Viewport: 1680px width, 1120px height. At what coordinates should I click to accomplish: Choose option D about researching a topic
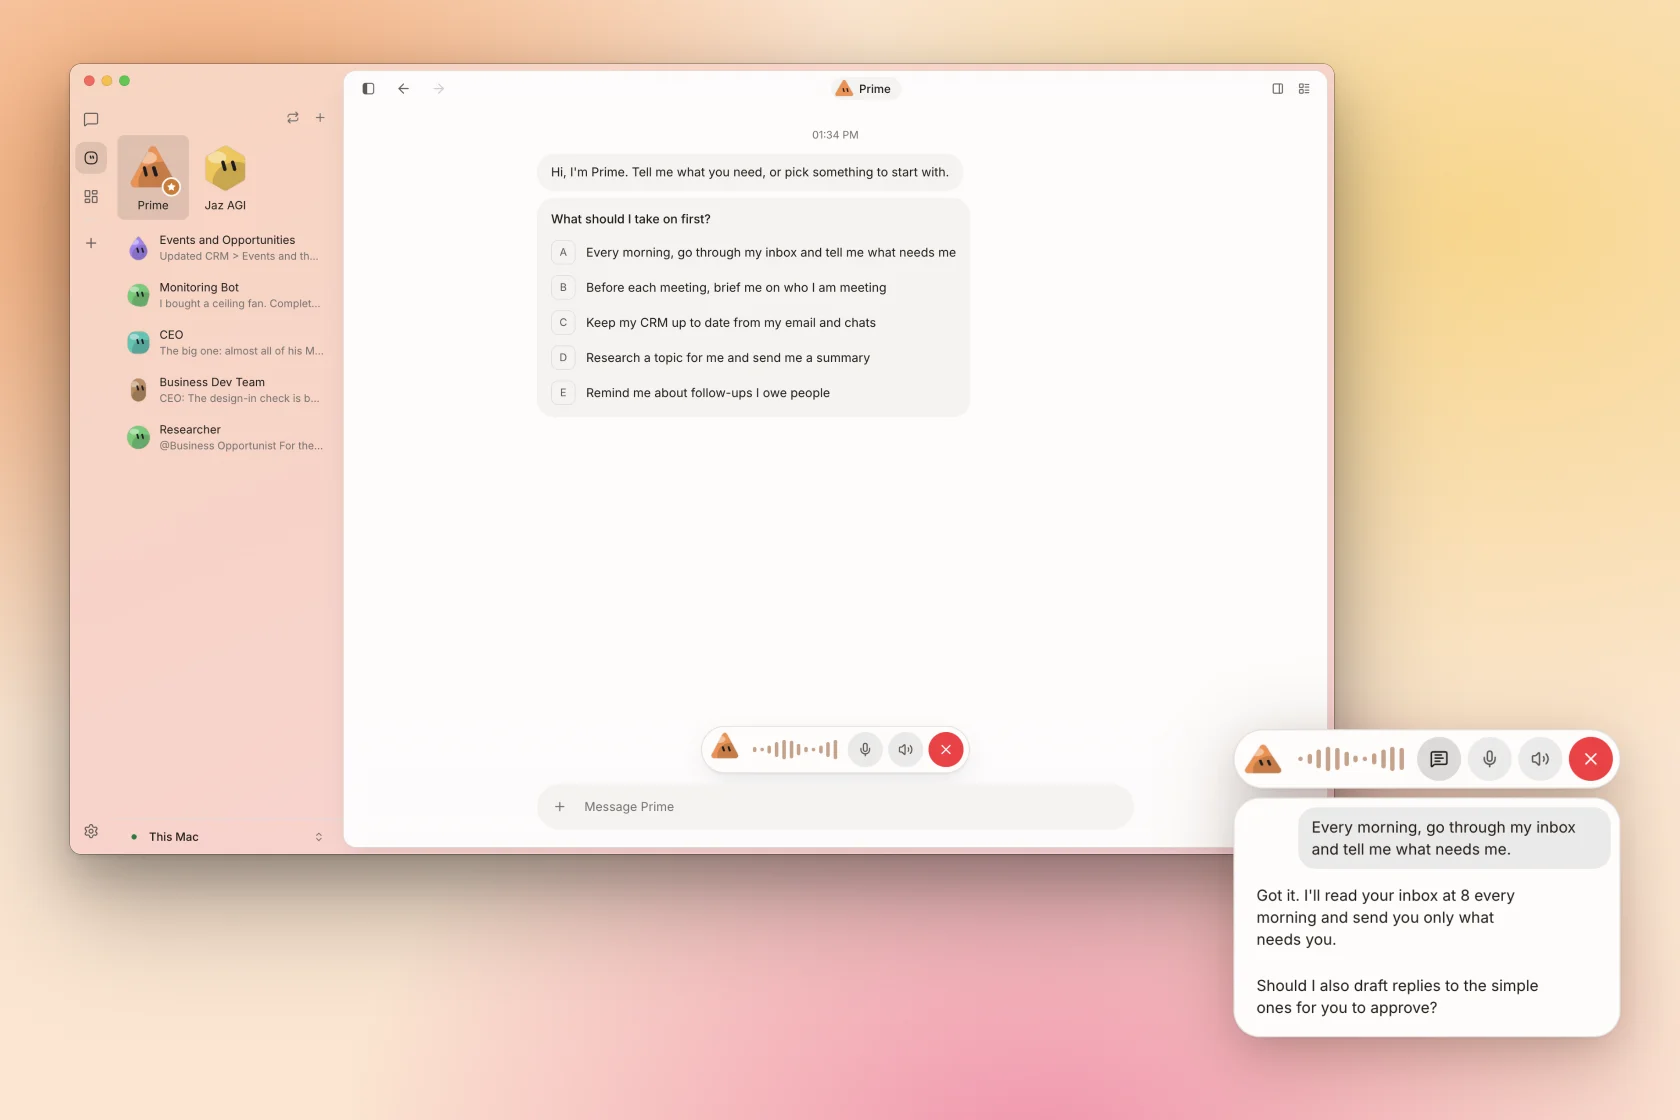coord(754,358)
